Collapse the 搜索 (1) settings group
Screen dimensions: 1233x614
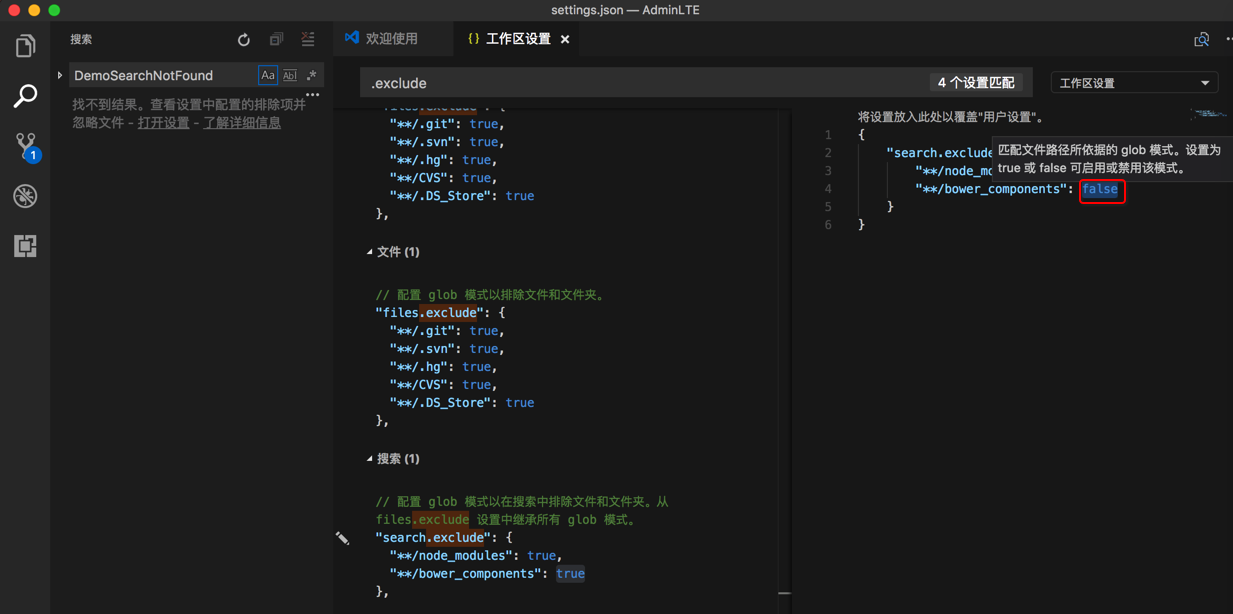[370, 459]
